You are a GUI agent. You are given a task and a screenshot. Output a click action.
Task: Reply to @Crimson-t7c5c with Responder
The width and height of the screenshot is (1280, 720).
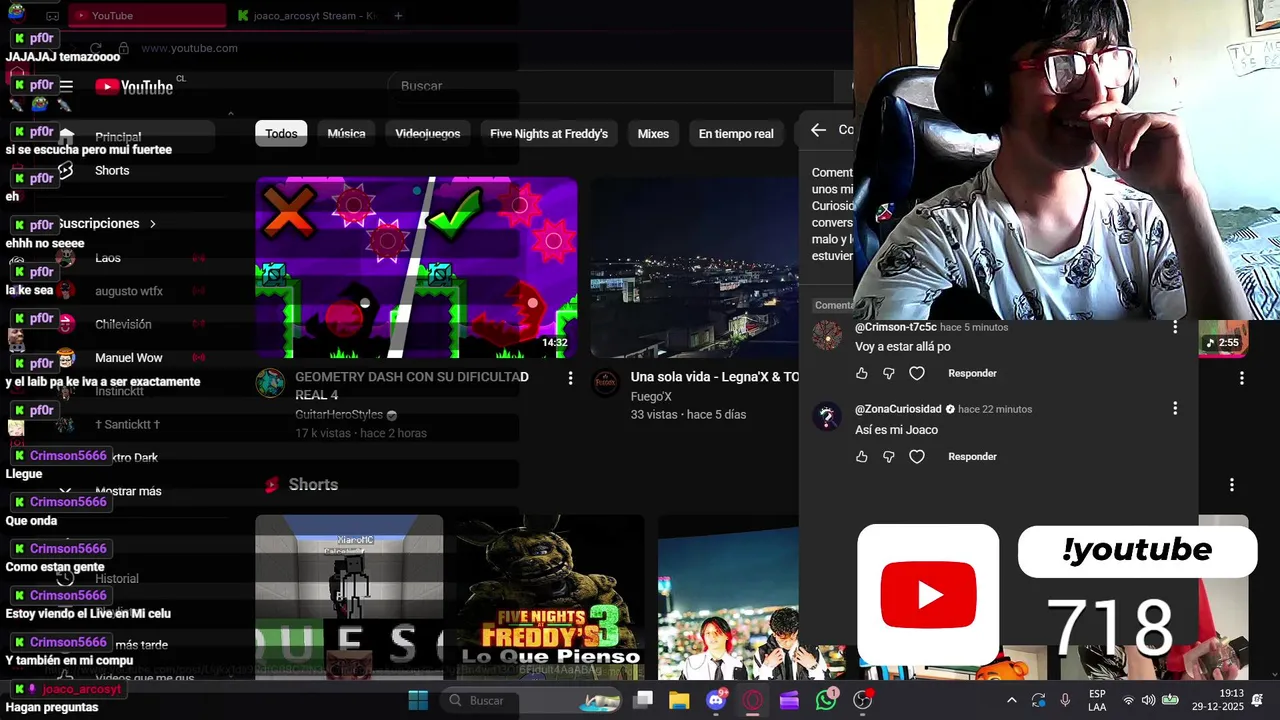point(972,373)
